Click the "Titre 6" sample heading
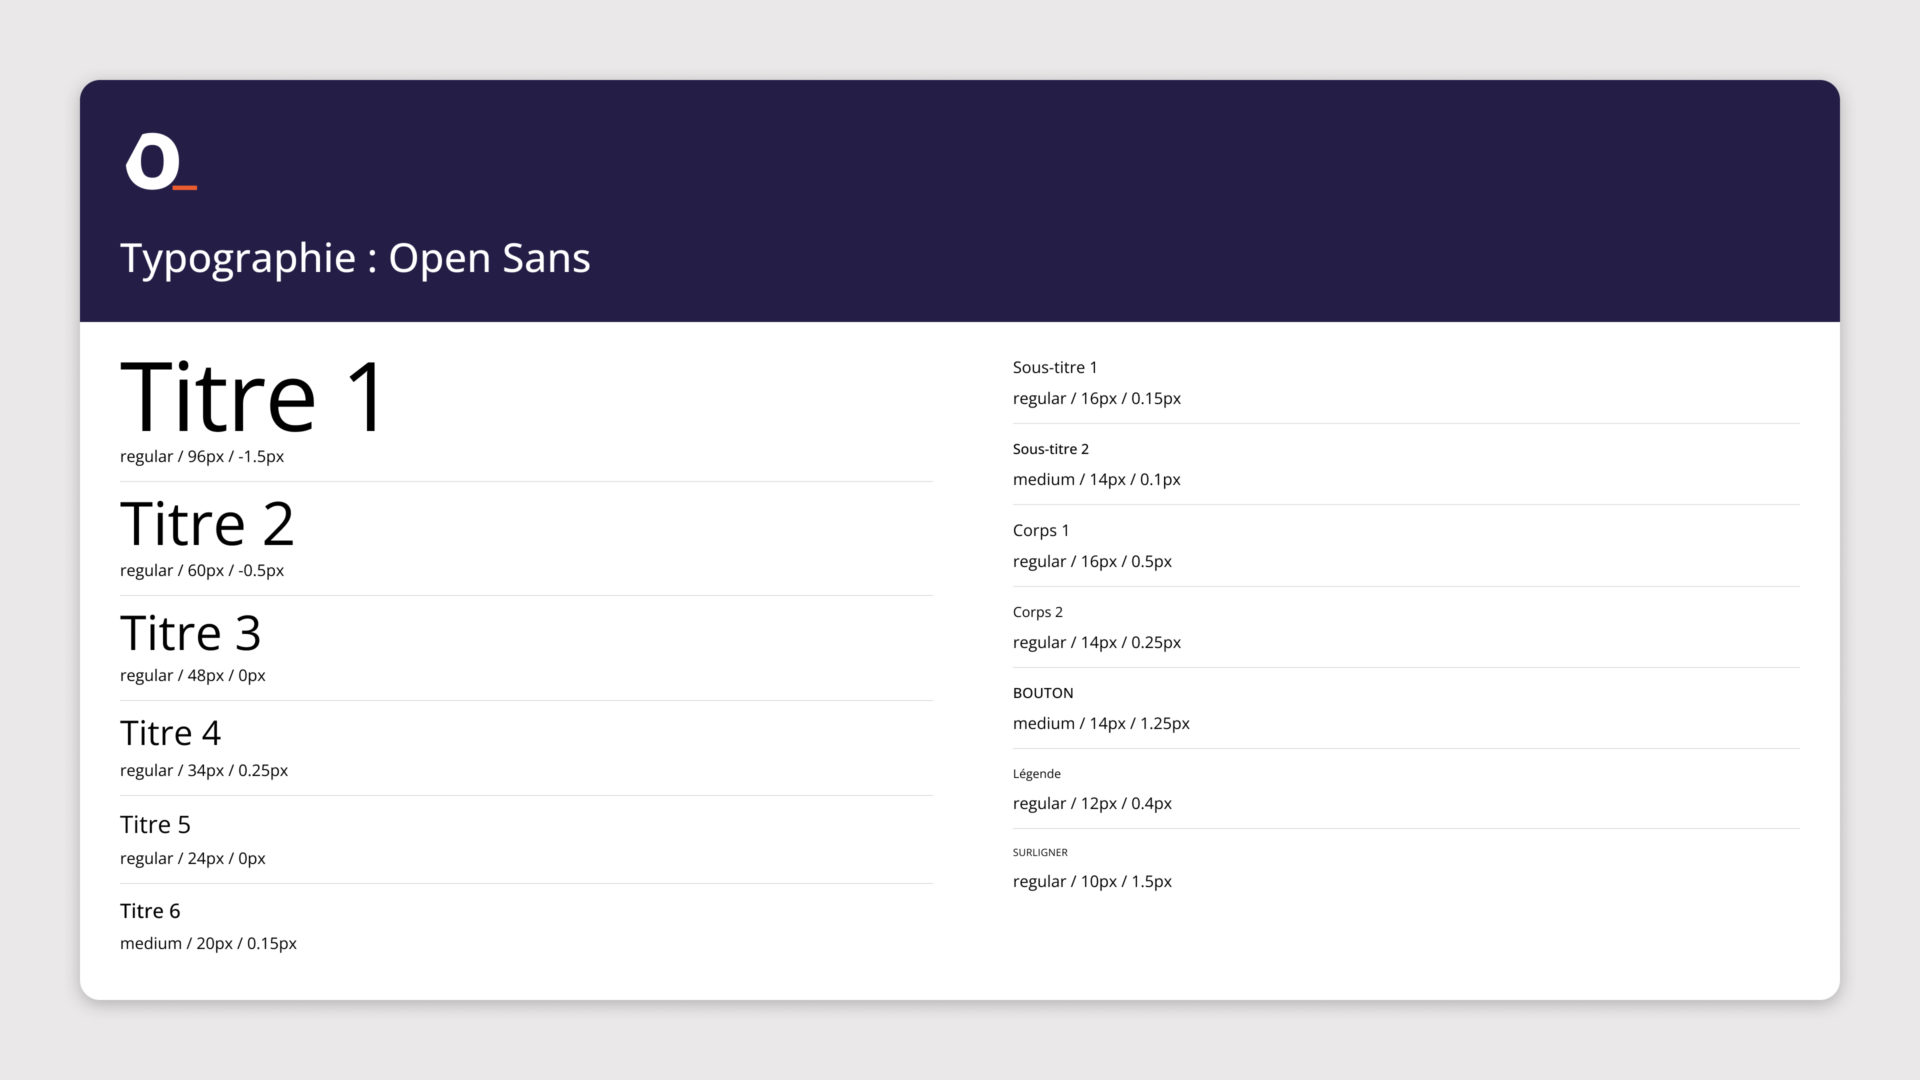 [150, 911]
